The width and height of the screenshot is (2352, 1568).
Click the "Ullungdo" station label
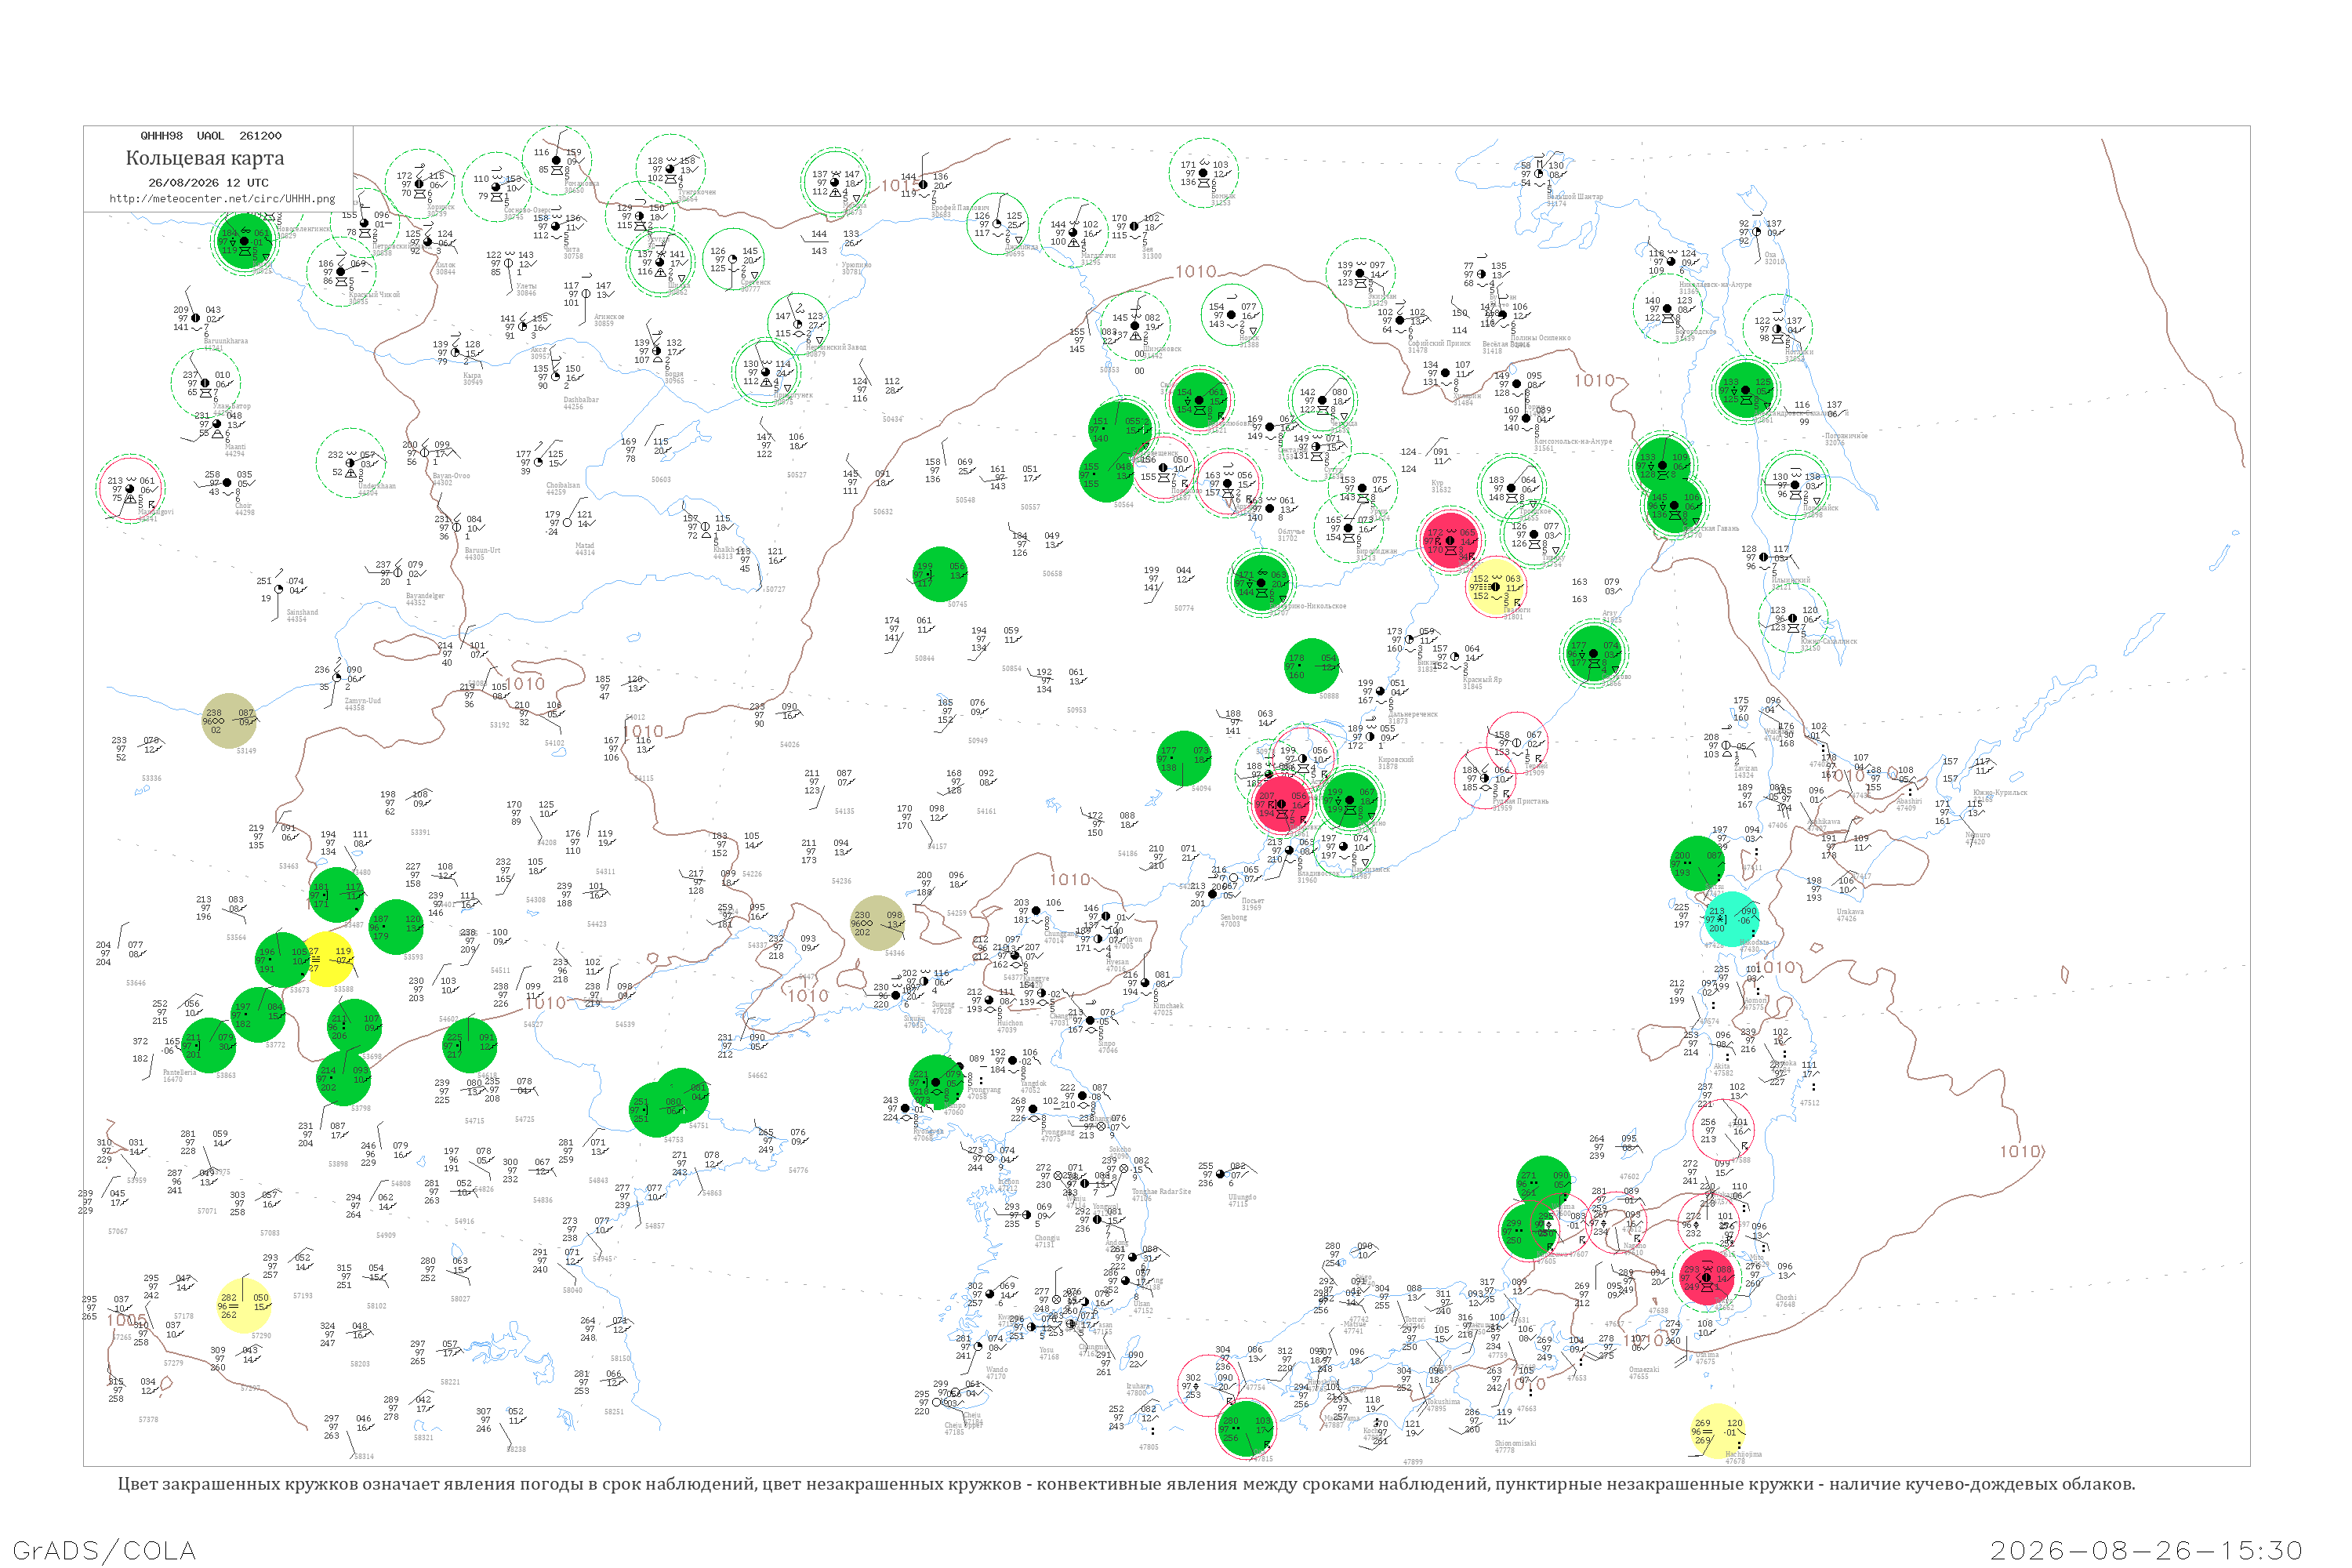click(1242, 1196)
